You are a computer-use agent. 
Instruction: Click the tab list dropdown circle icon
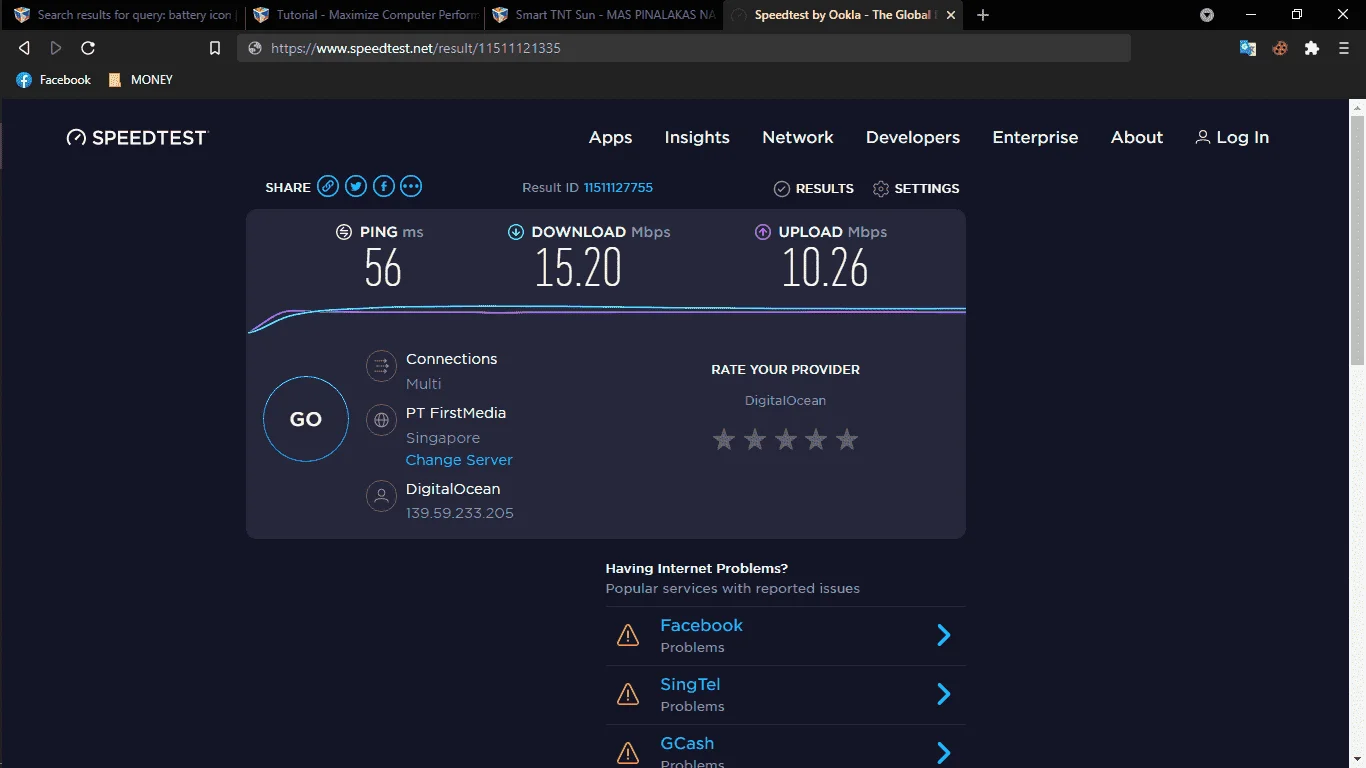pos(1207,15)
